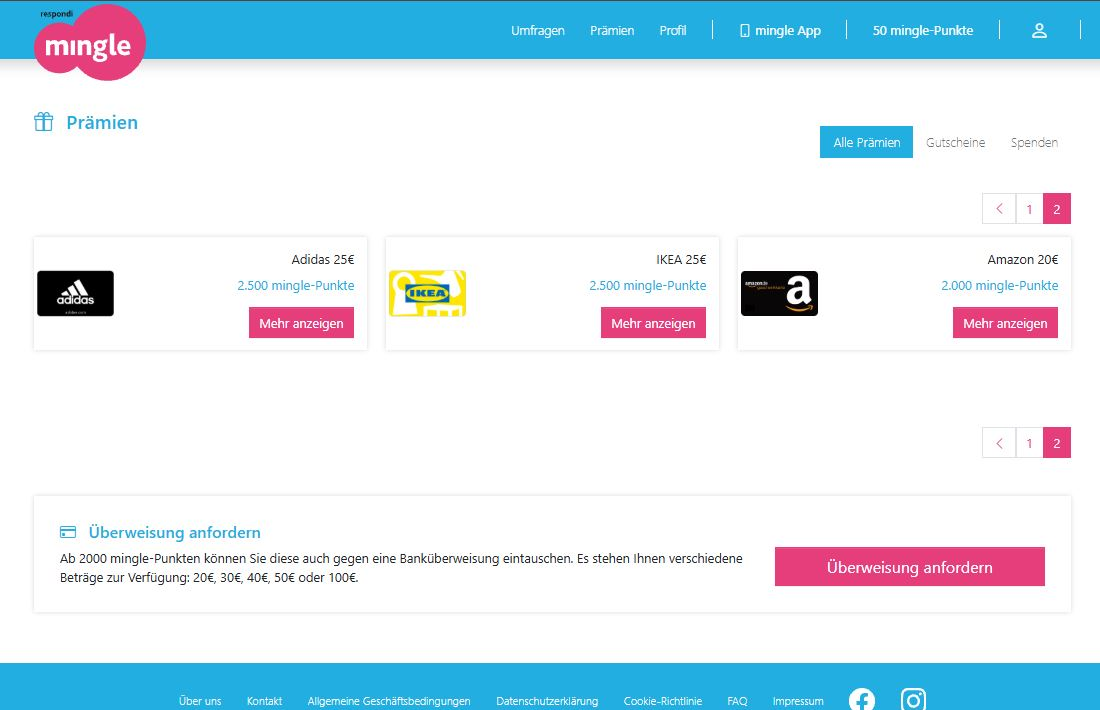The image size is (1100, 710).
Task: Click the IKEA 25€ title
Action: (681, 260)
